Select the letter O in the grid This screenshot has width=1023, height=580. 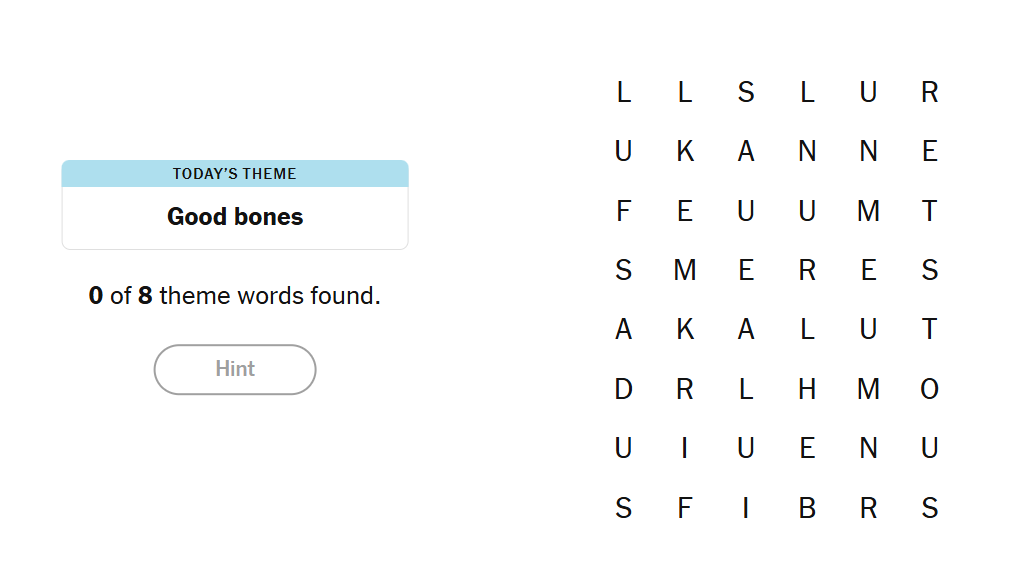[x=929, y=389]
